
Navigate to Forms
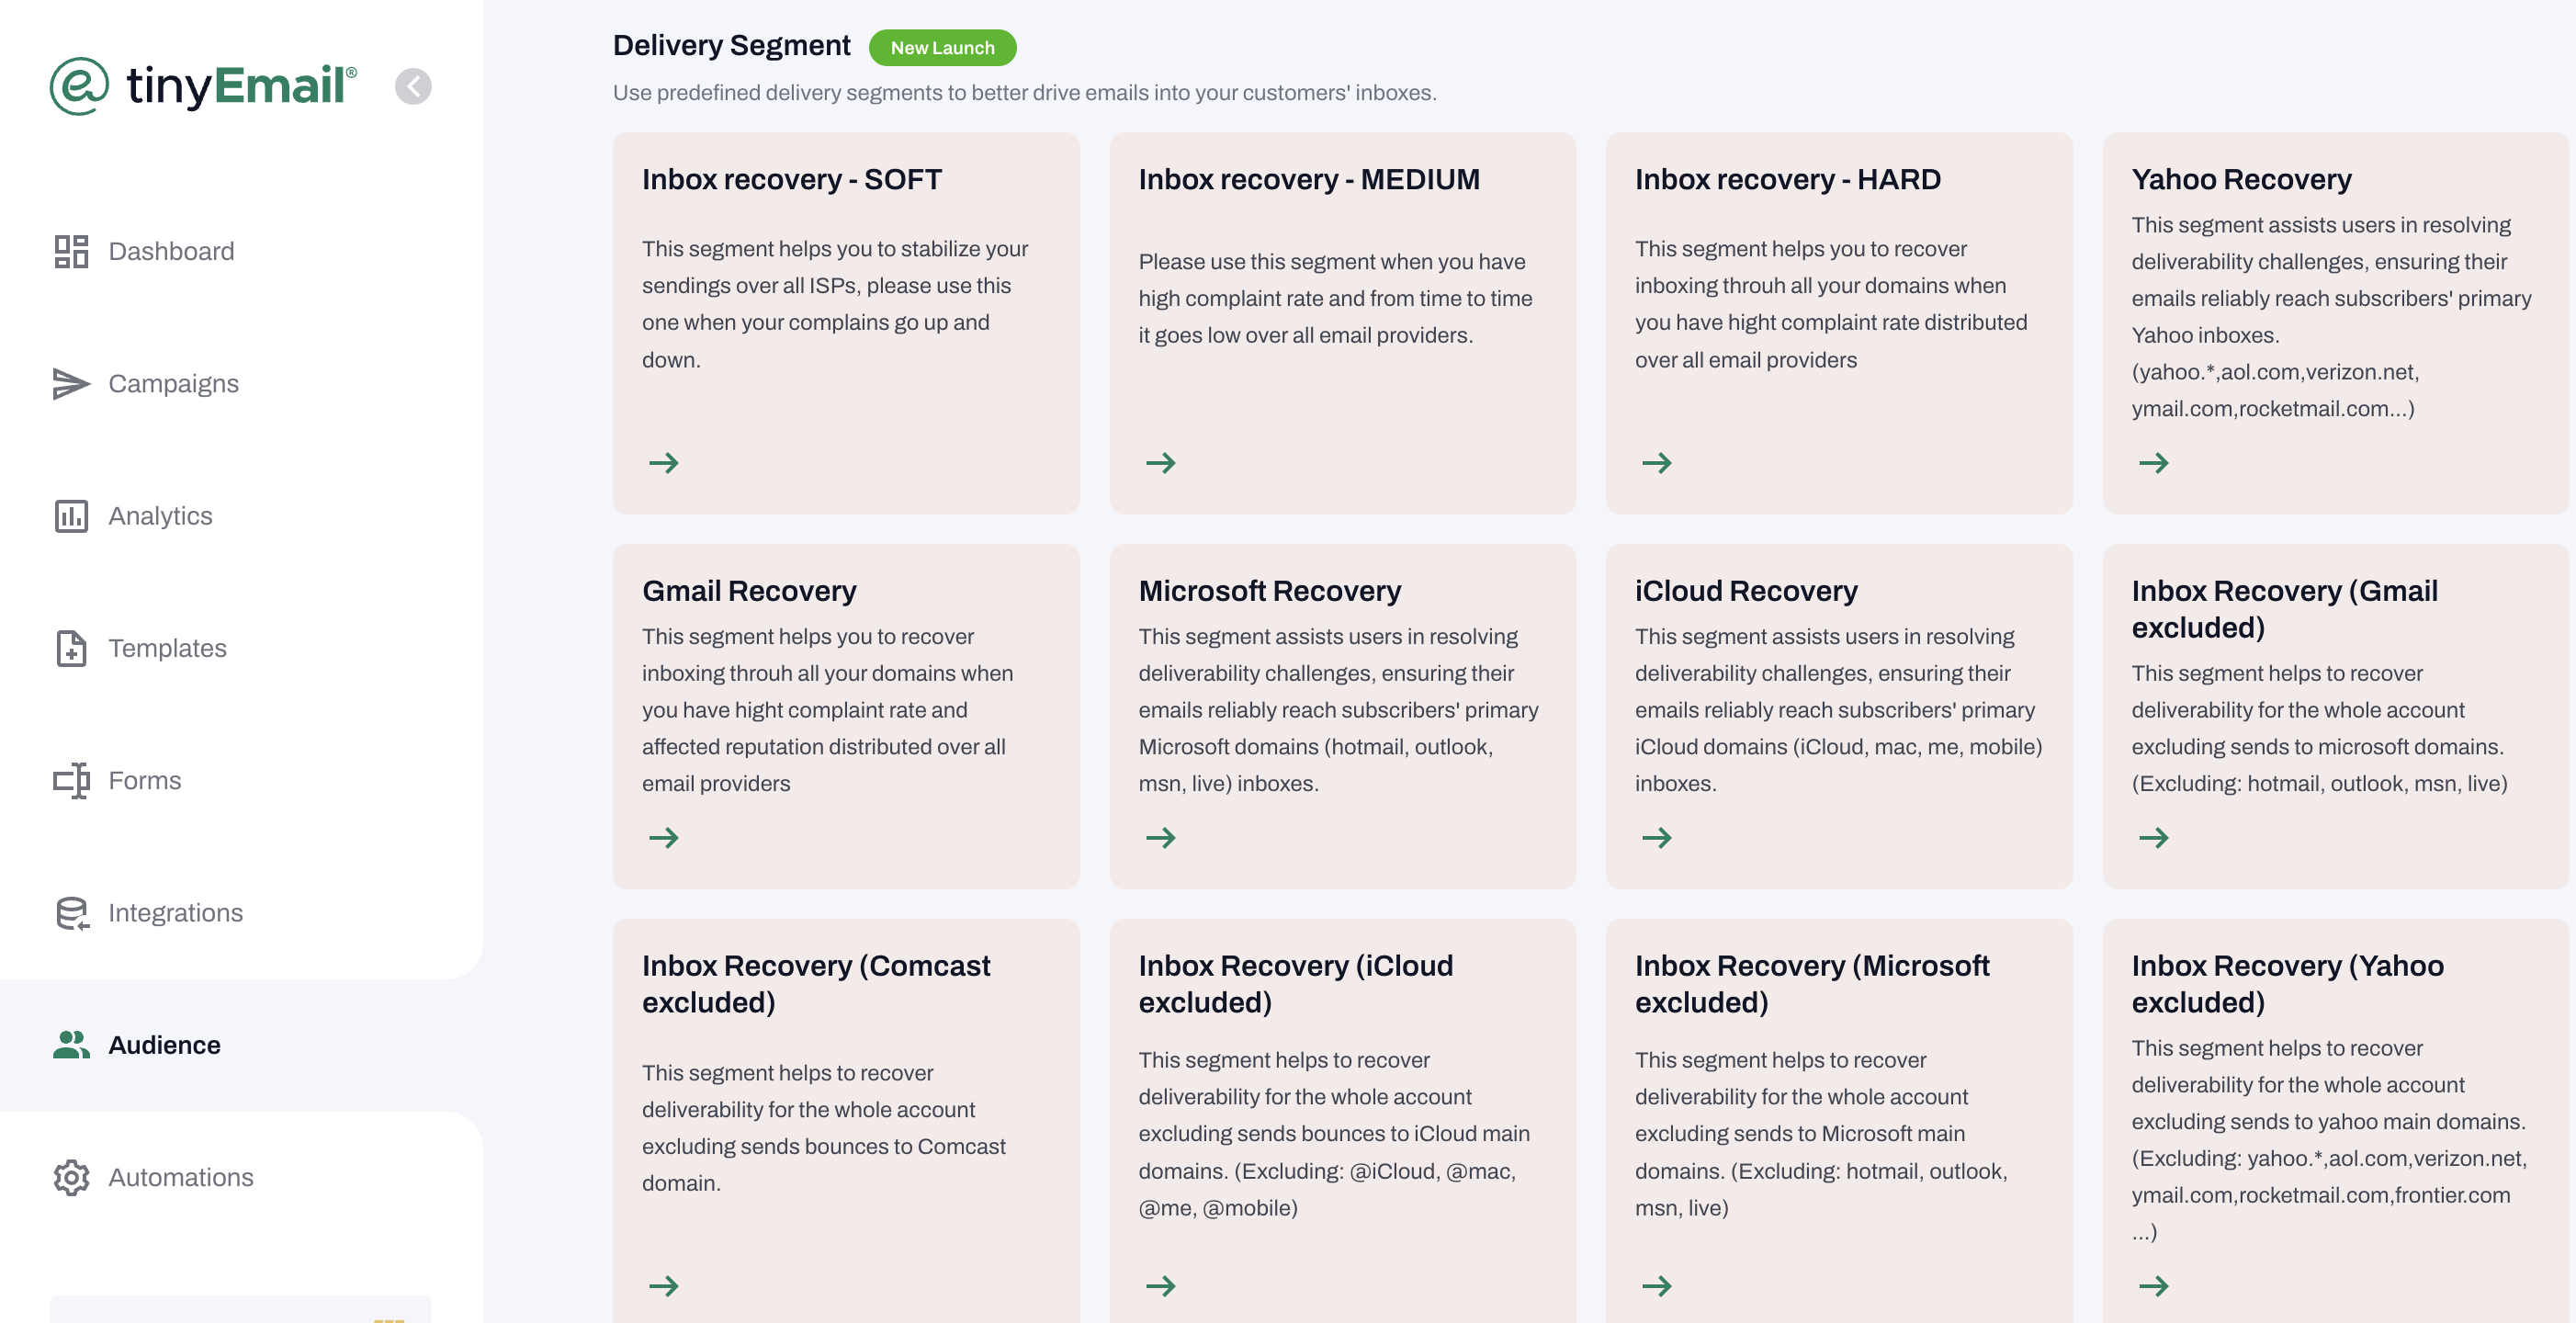click(144, 780)
